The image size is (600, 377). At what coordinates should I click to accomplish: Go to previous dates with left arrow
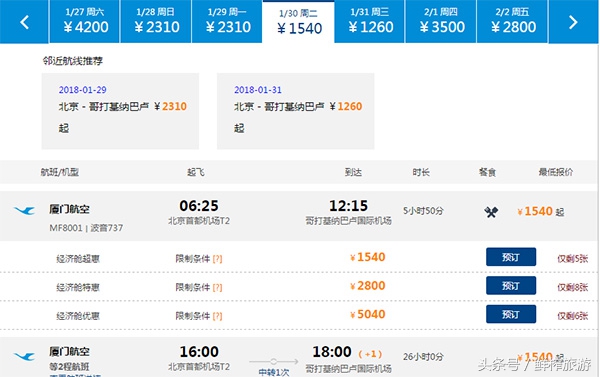(x=24, y=22)
